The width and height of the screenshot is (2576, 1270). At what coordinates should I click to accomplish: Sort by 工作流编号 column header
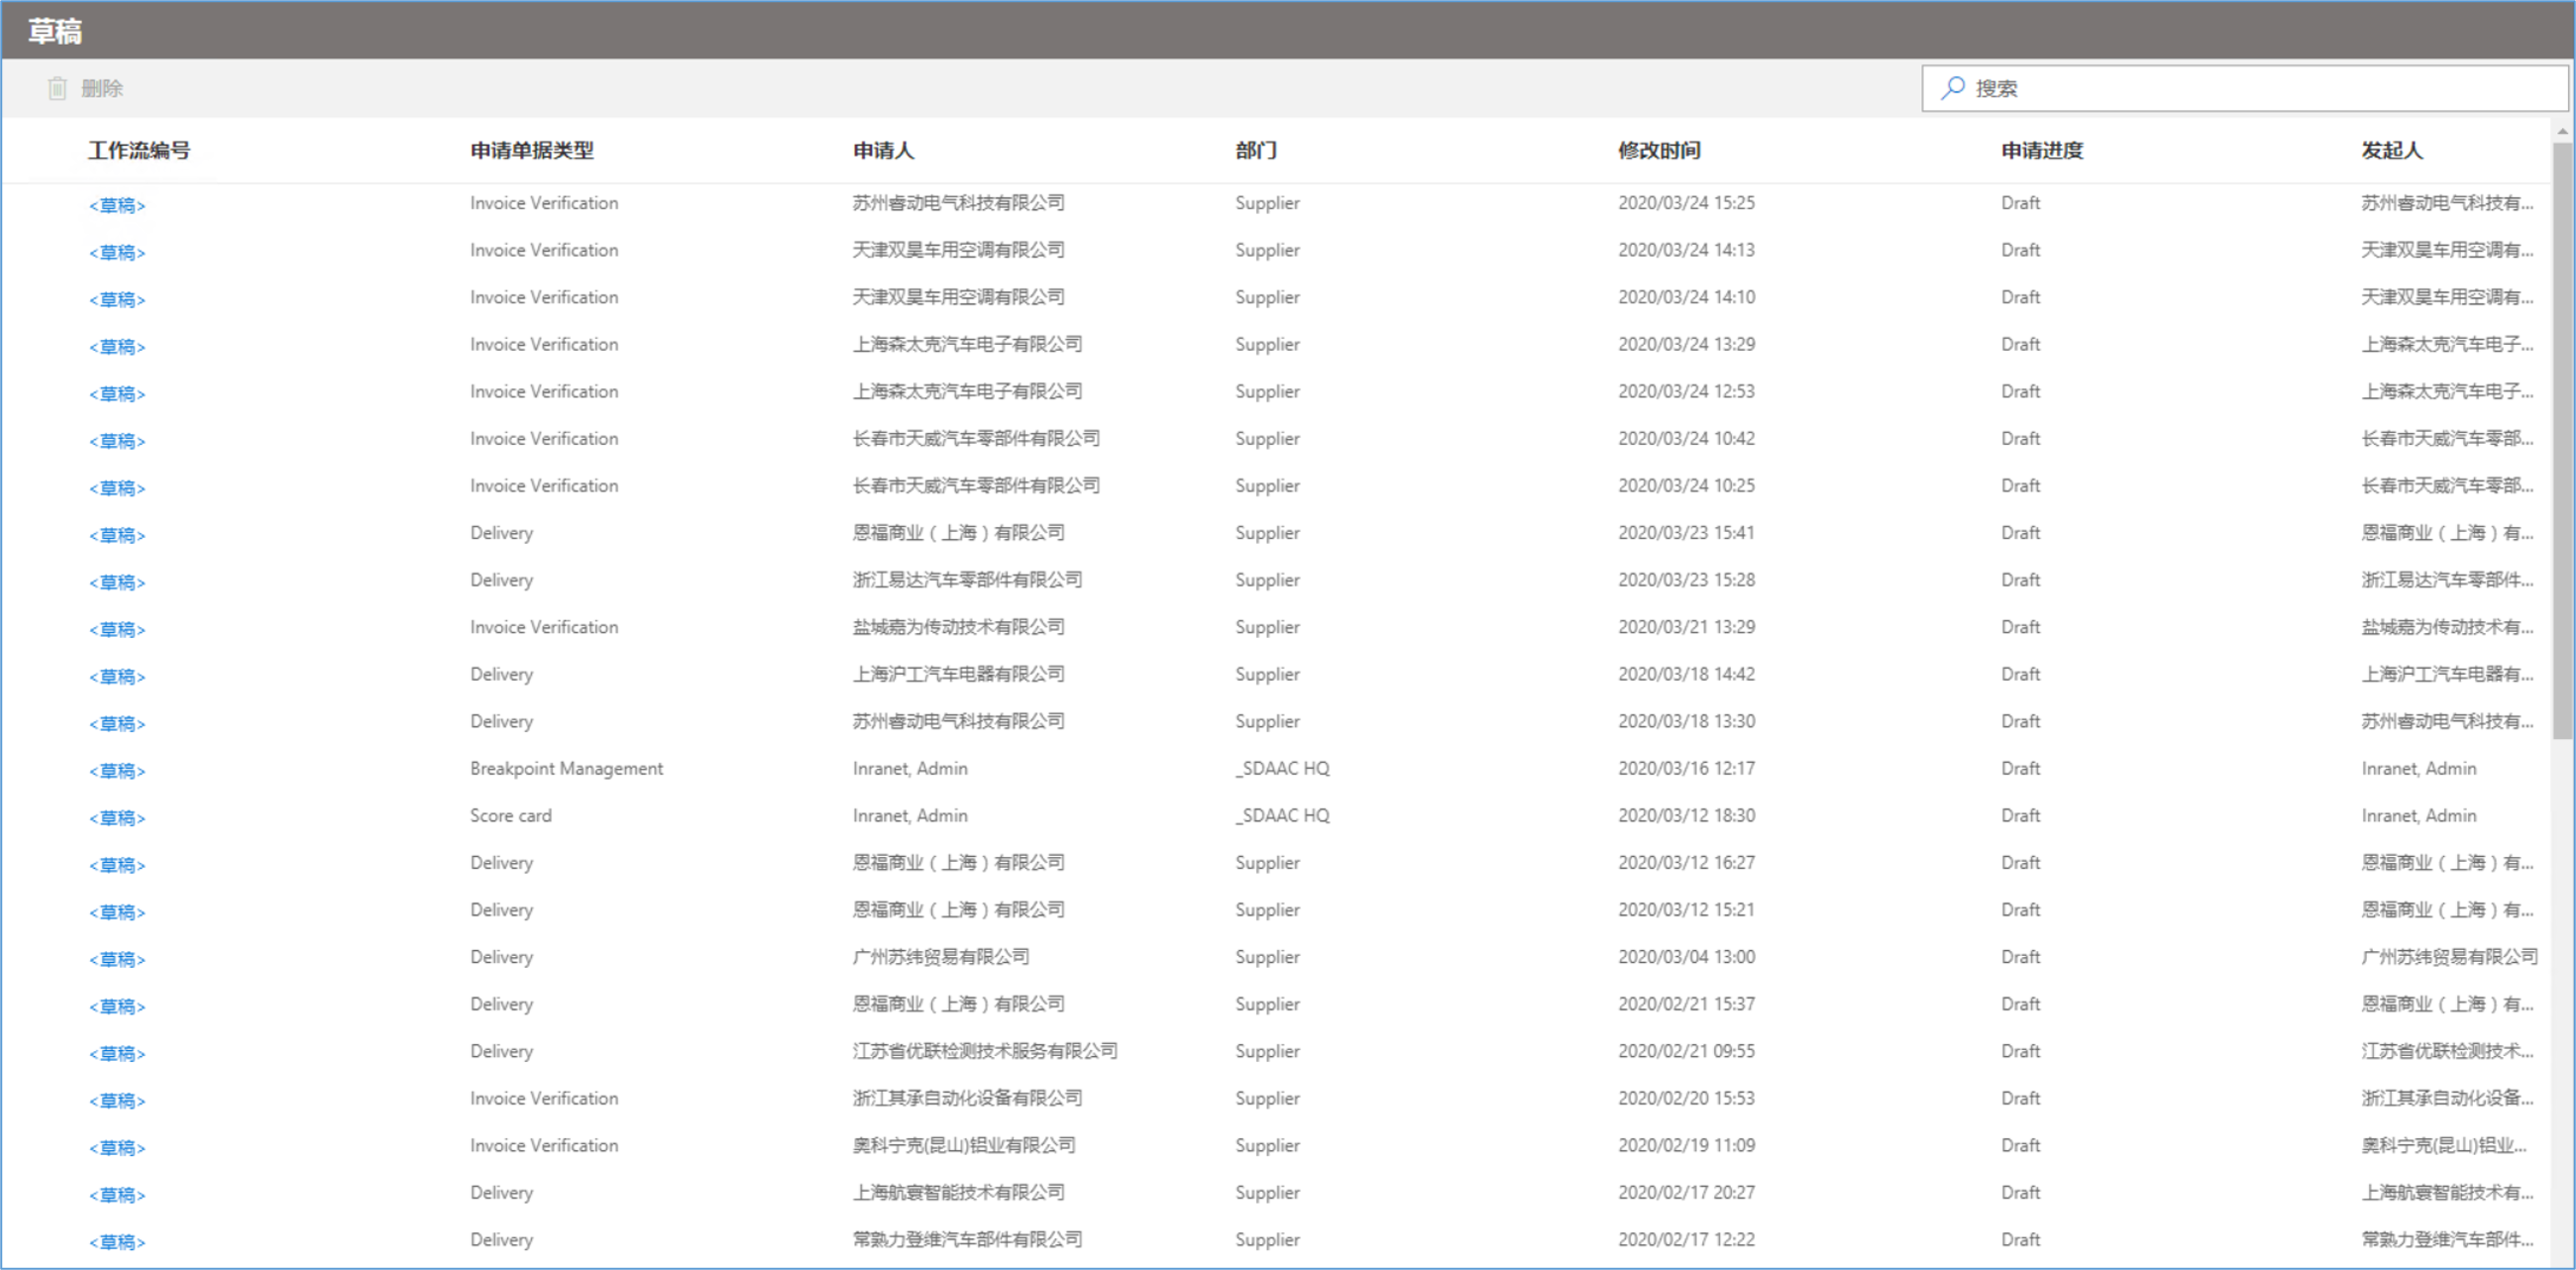pos(139,150)
